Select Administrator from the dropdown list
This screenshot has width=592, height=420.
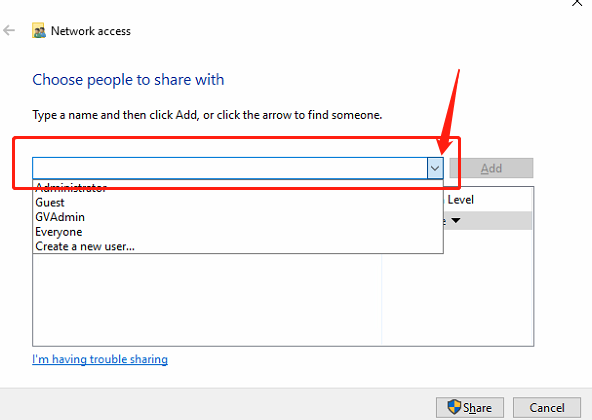tap(71, 188)
